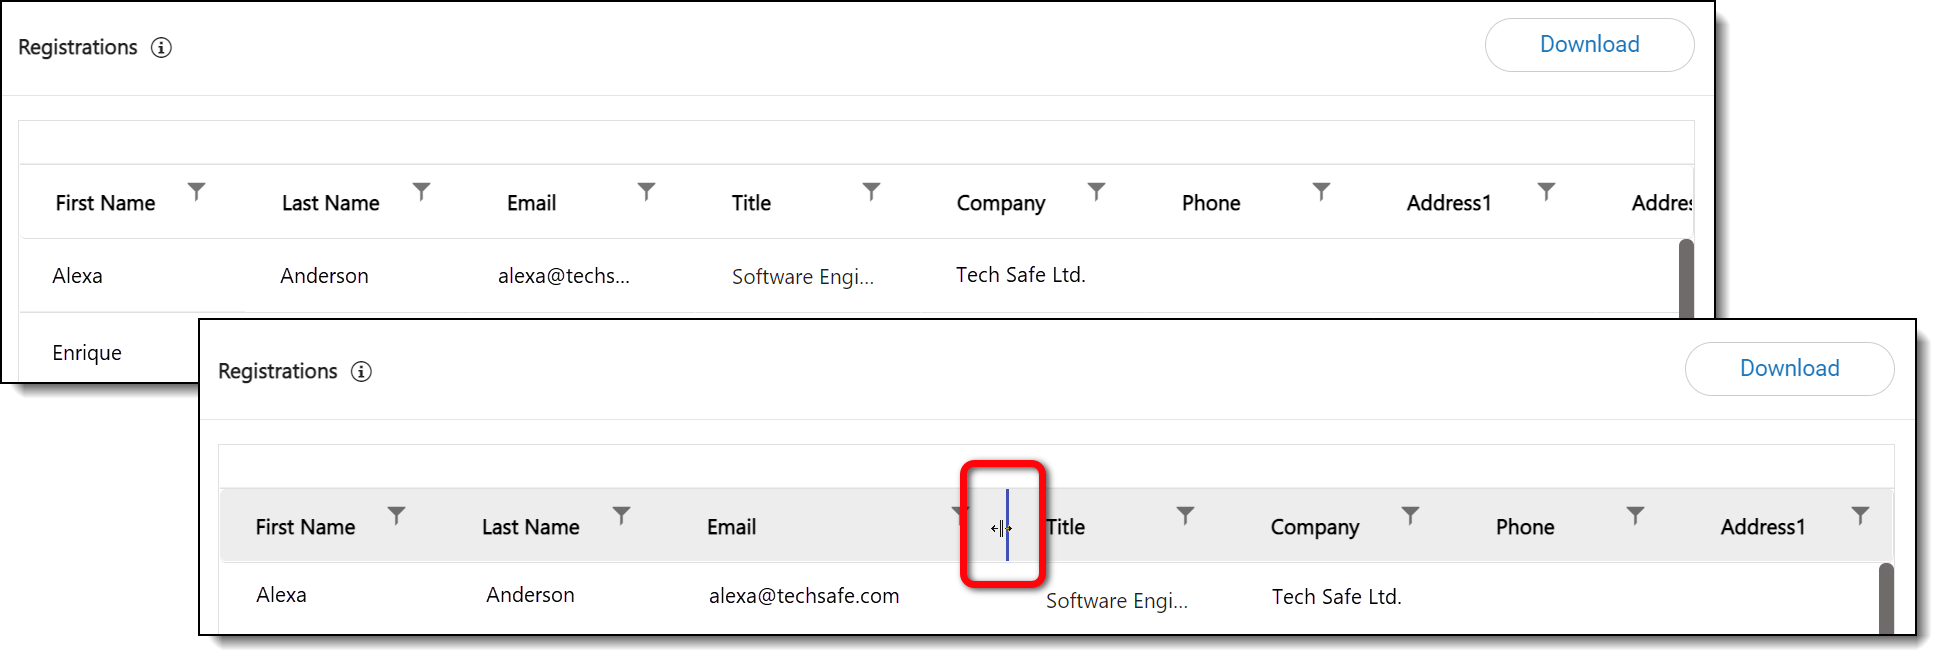Filter the Address1 column in the upper table
The height and width of the screenshot is (661, 1942).
1547,190
